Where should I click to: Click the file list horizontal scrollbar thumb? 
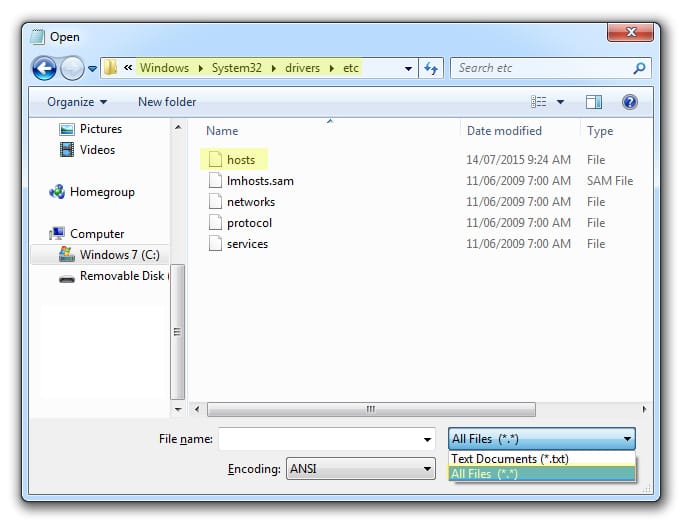pyautogui.click(x=371, y=409)
